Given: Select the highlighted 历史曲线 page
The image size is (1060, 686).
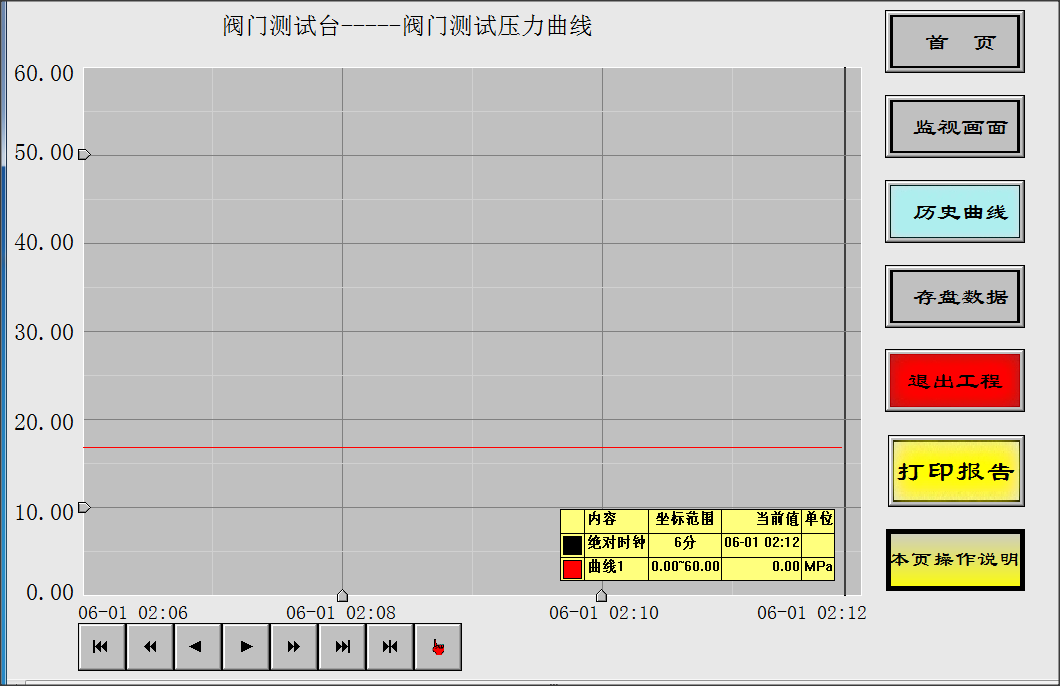Looking at the screenshot, I should coord(954,212).
